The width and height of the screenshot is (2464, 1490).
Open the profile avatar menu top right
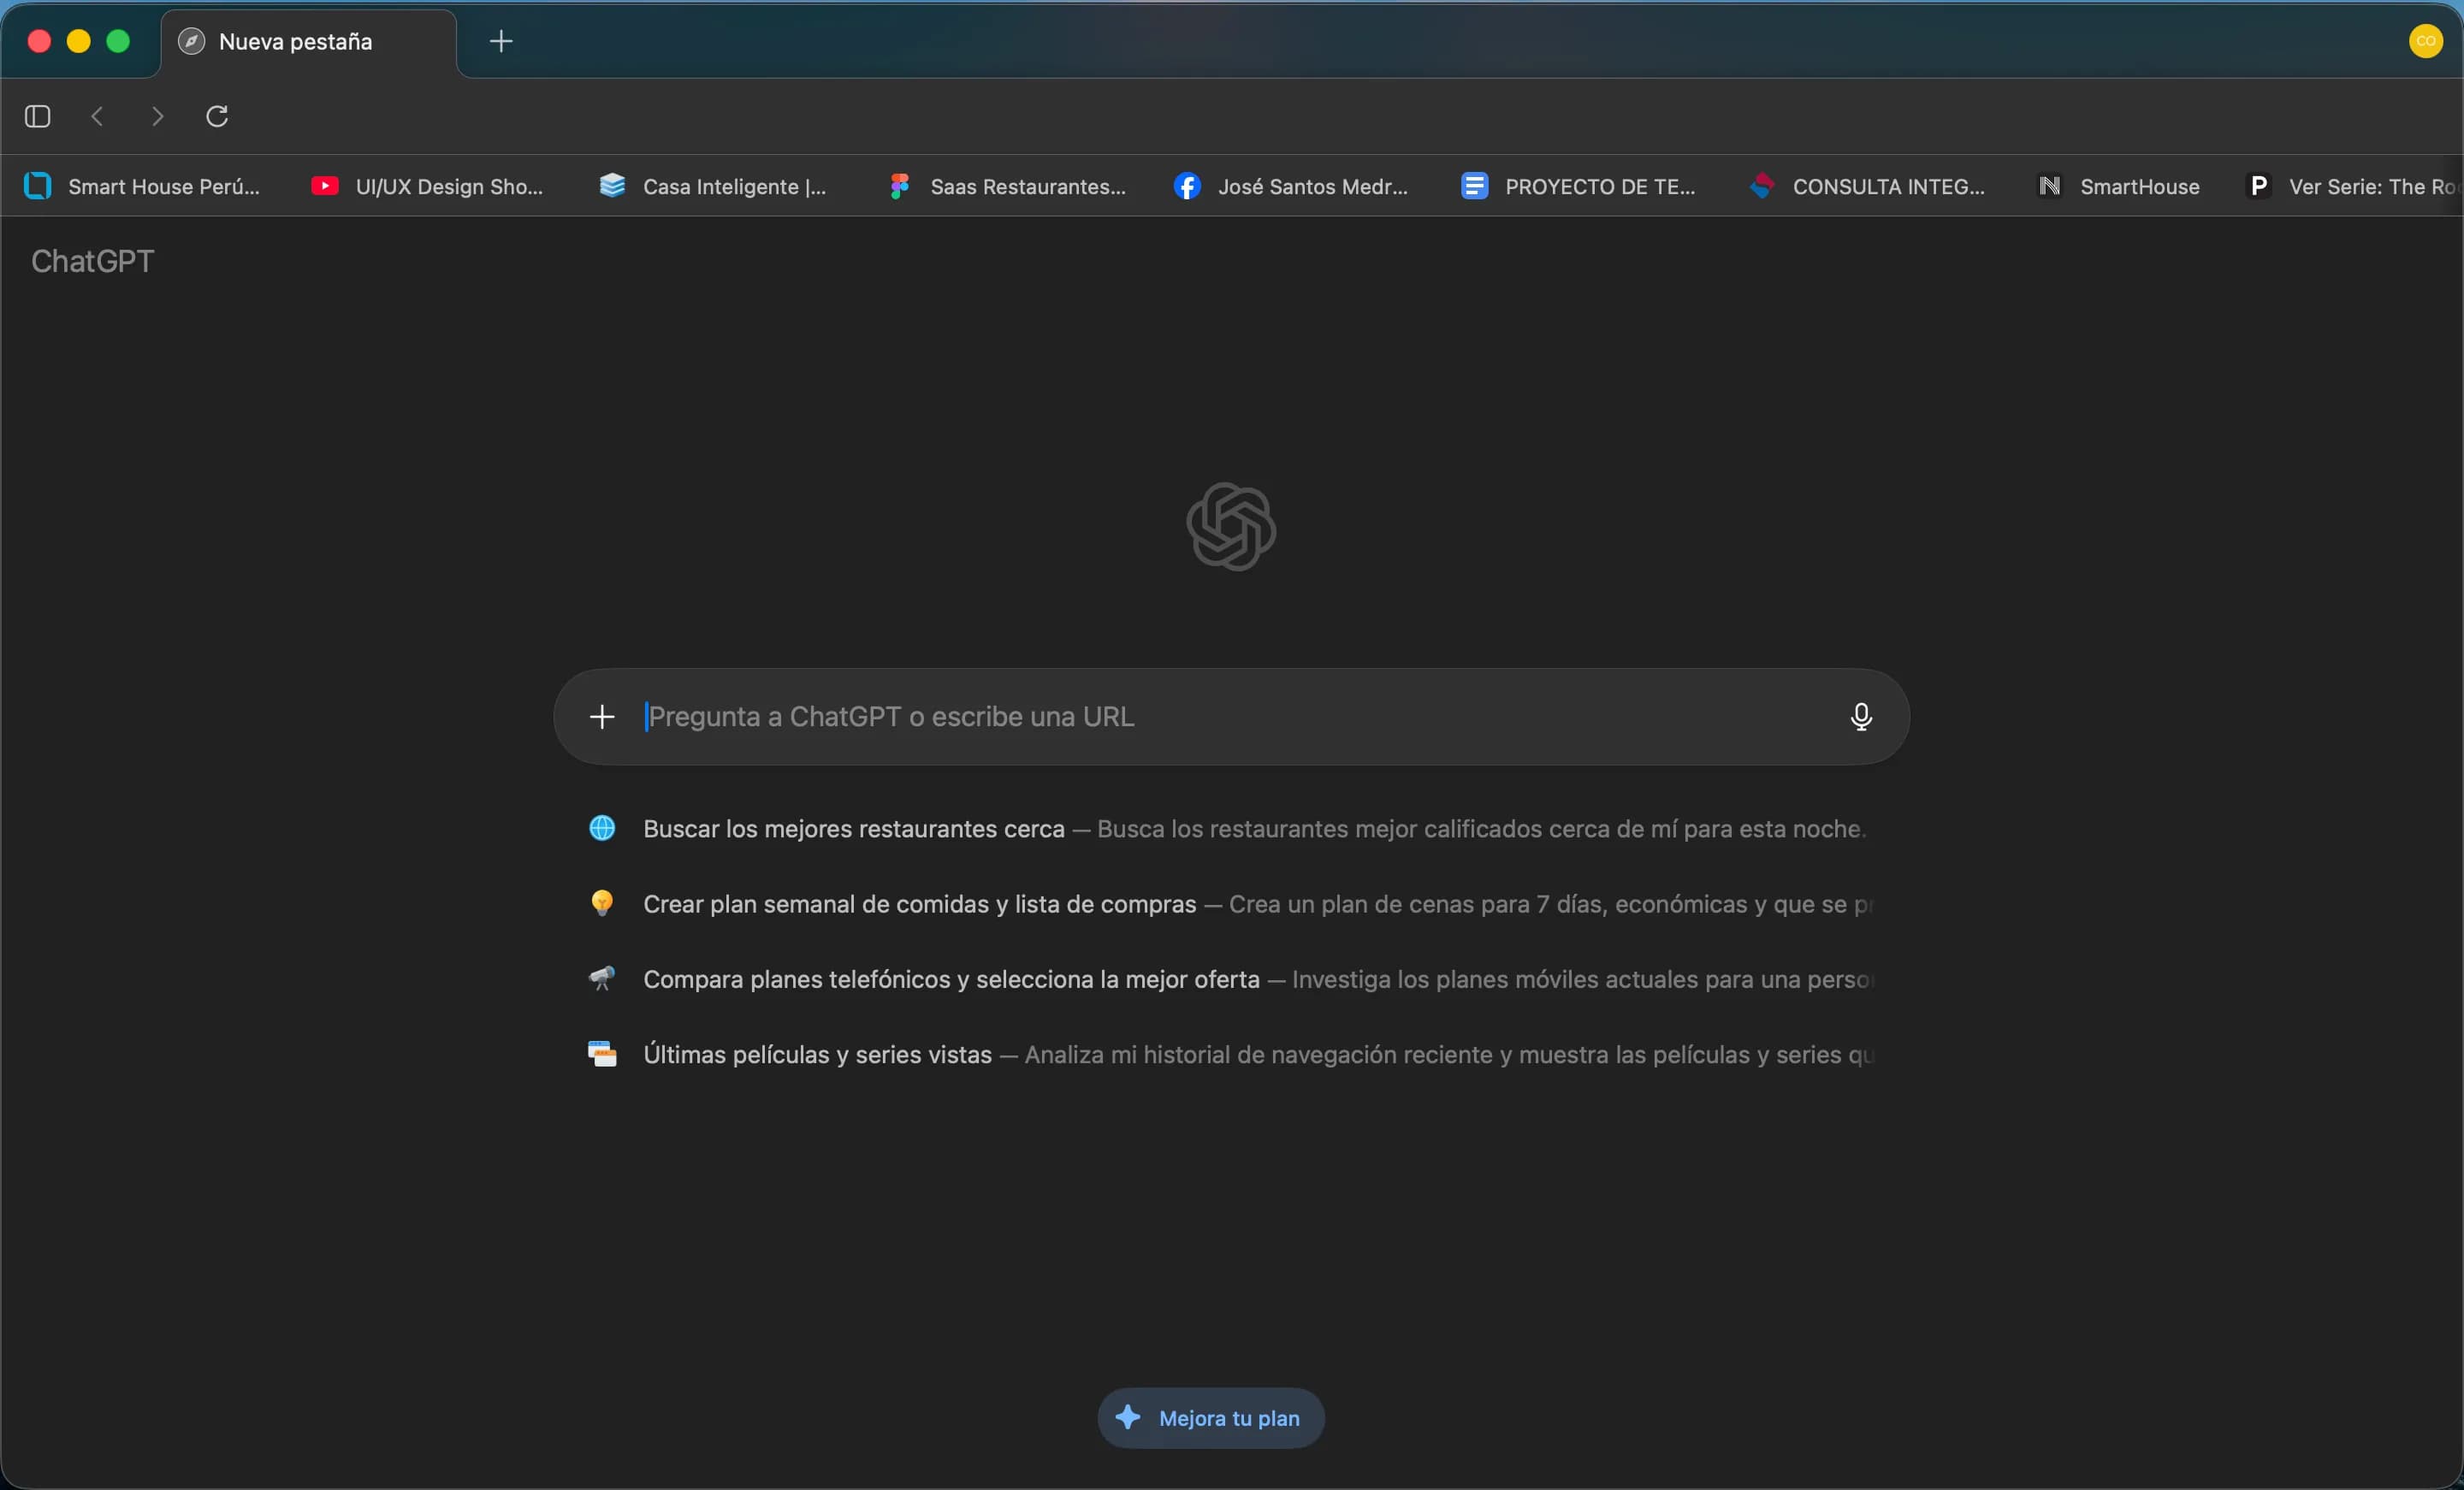2426,41
